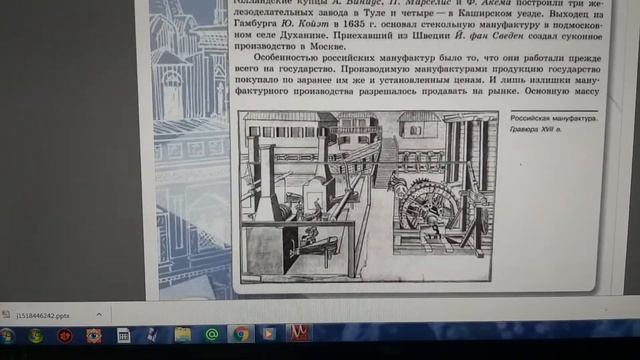Open the calculator taskbar icon
The width and height of the screenshot is (640, 360).
123,336
